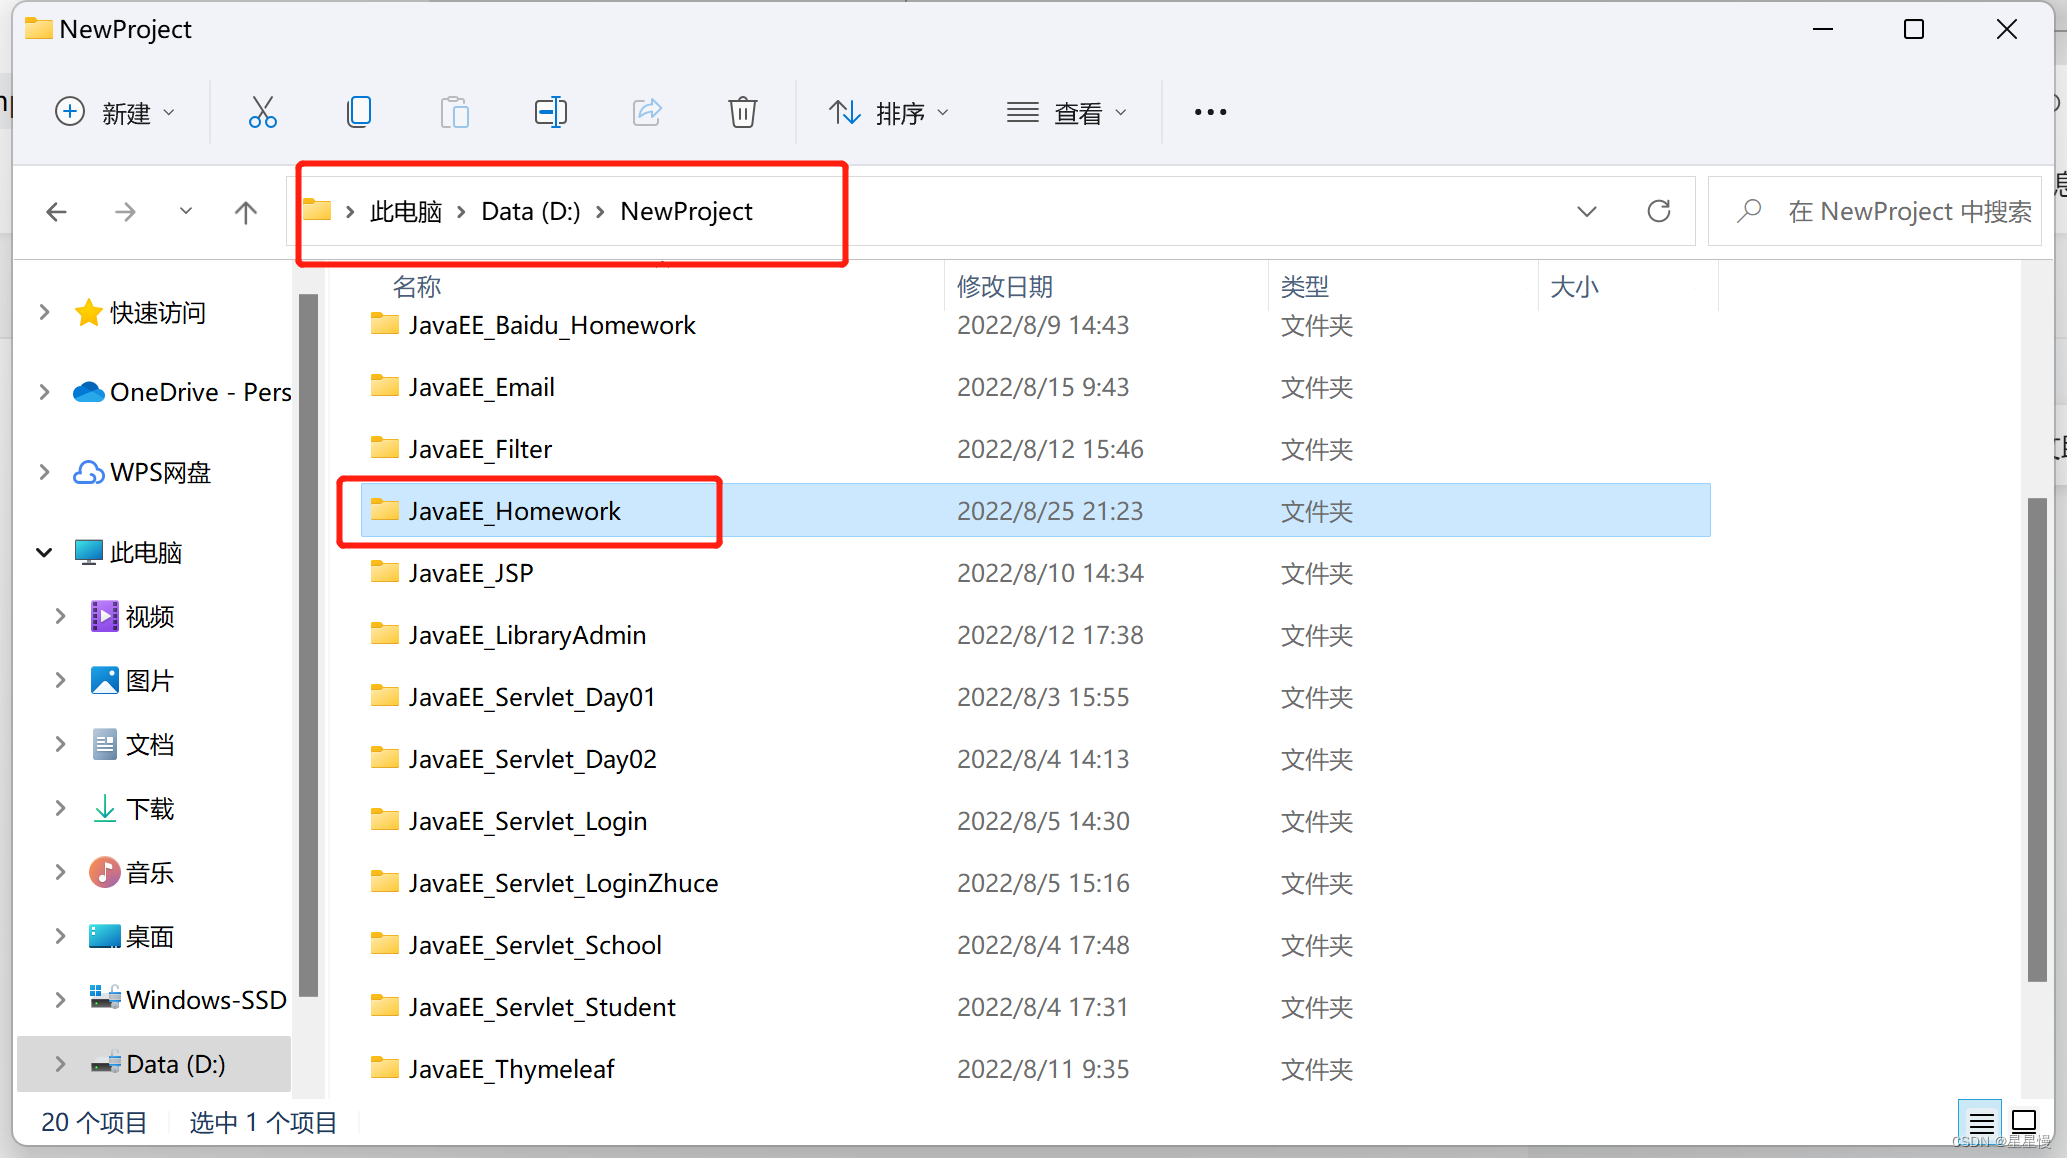2067x1158 pixels.
Task: Expand the 快速访问 tree node
Action: pyautogui.click(x=44, y=312)
